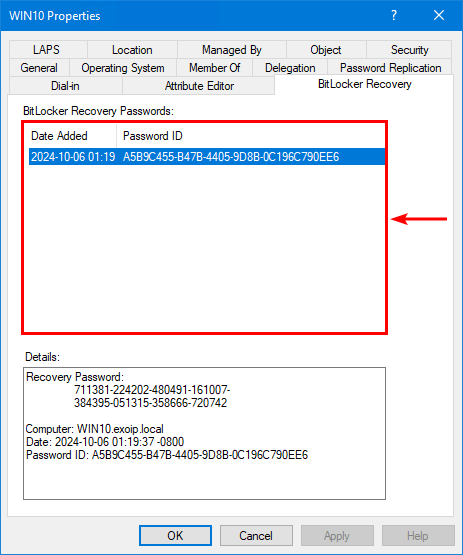Confirm with the OK button
Image resolution: width=463 pixels, height=555 pixels.
pos(175,536)
